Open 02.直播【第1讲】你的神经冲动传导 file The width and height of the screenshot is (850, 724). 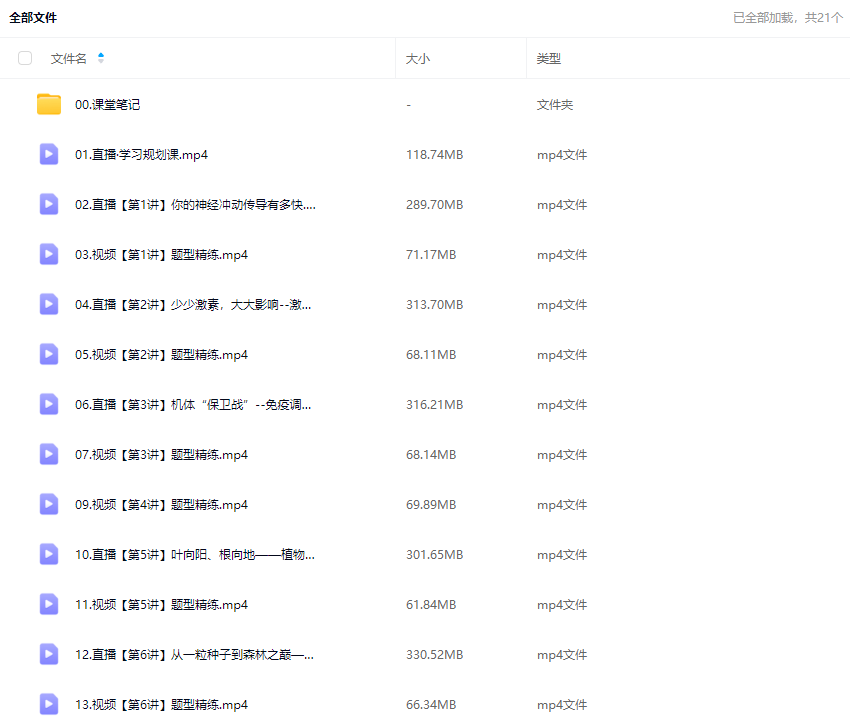tap(195, 205)
